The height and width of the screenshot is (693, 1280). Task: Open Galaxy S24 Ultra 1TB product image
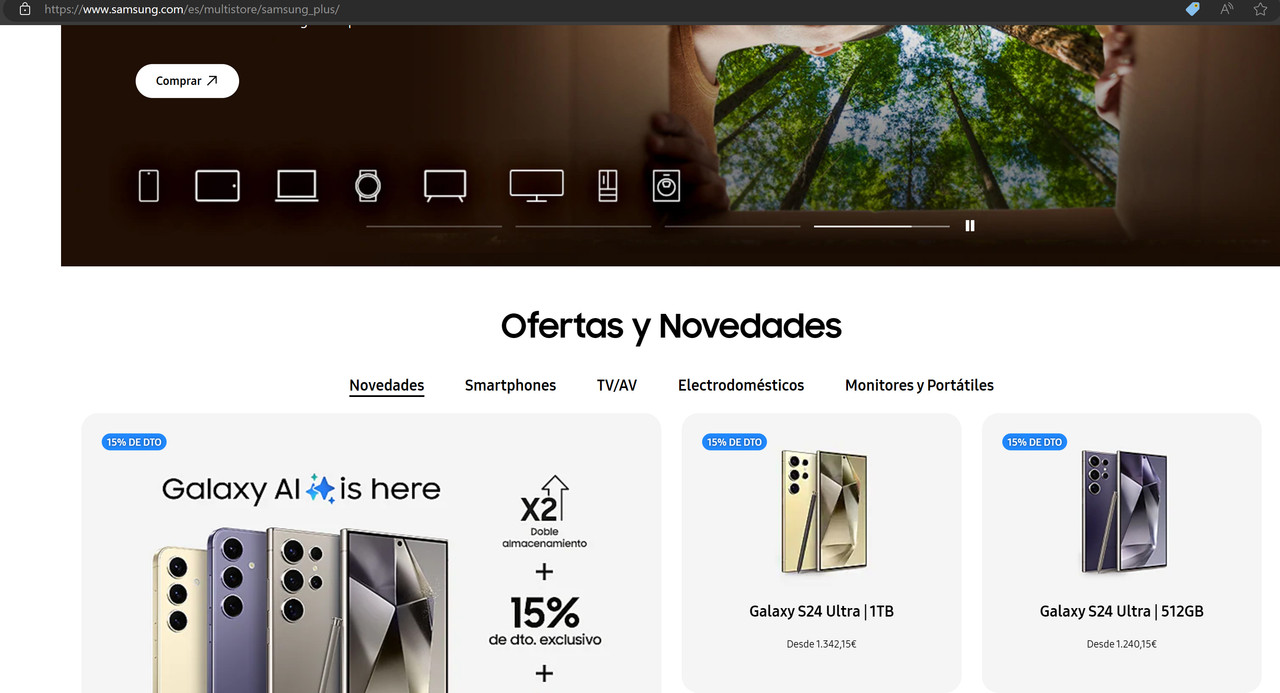coord(822,510)
